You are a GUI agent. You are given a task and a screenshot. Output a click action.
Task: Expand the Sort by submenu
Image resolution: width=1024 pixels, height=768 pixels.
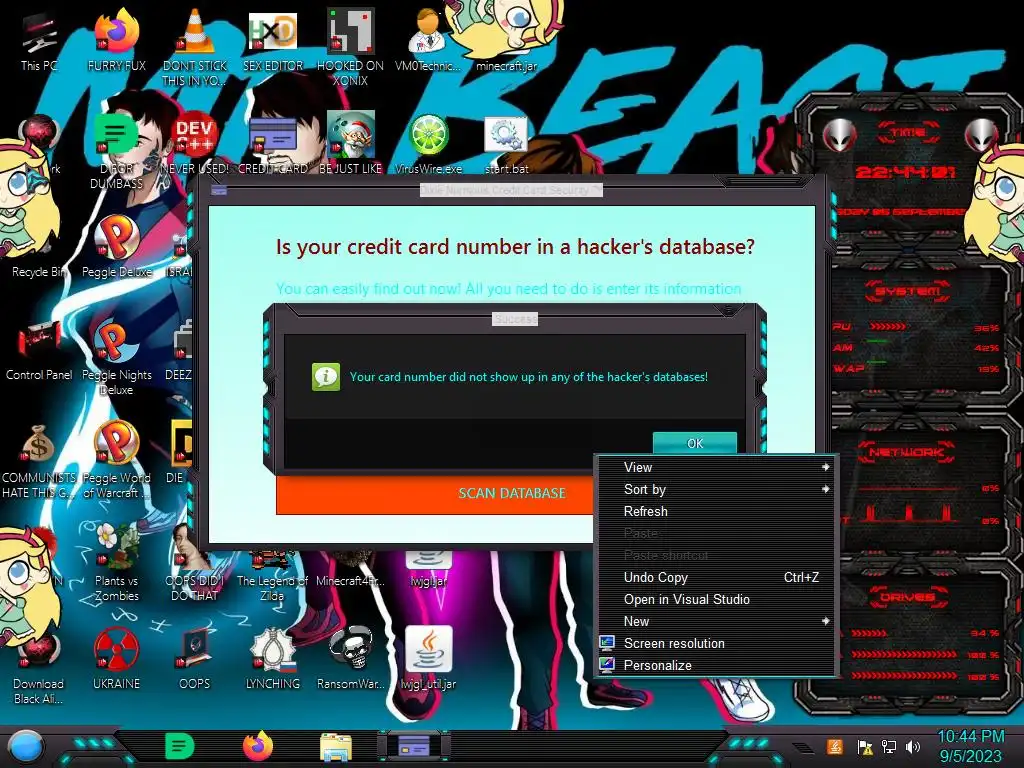pos(716,489)
